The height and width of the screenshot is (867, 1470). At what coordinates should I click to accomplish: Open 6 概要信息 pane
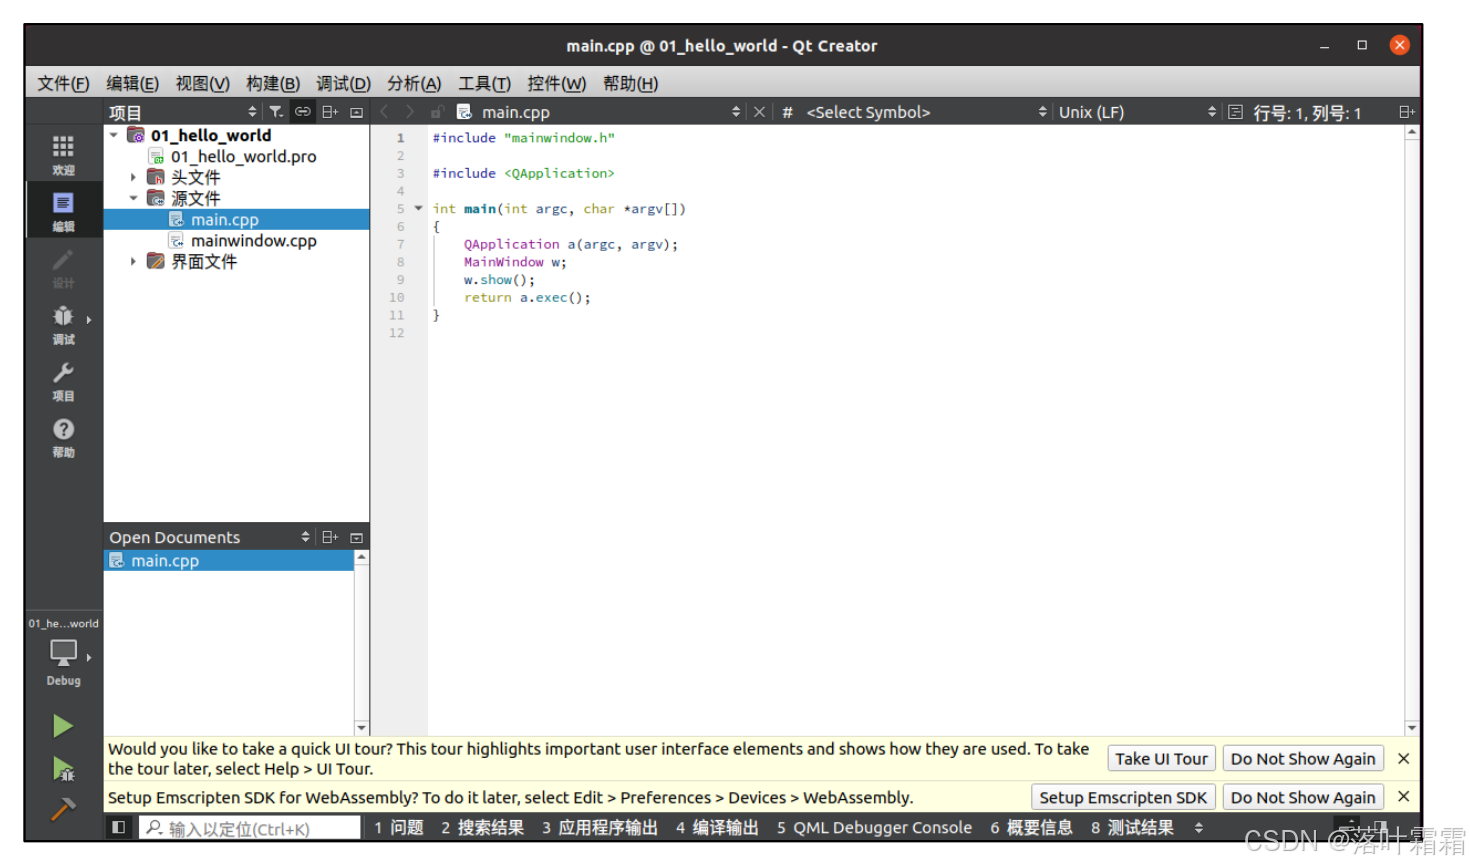coord(1031,827)
